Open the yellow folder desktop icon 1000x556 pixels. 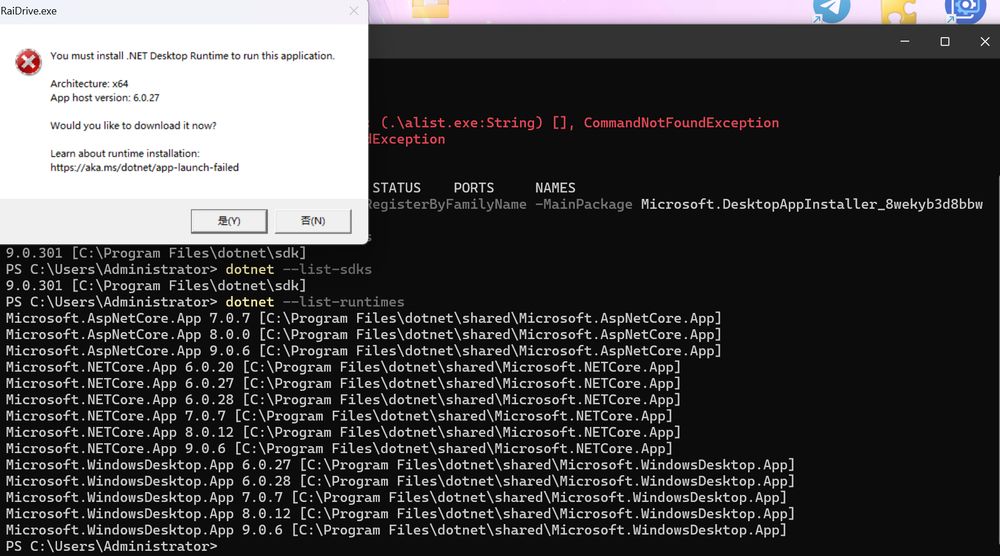430,8
